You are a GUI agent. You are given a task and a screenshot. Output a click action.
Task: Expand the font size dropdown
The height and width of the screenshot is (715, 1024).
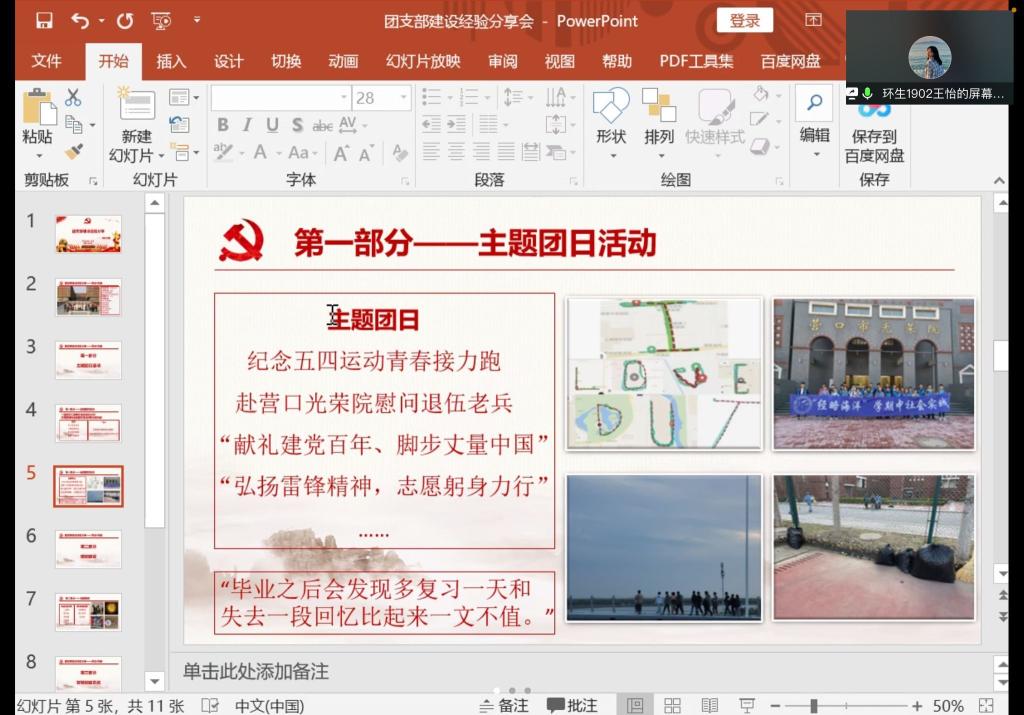[404, 98]
